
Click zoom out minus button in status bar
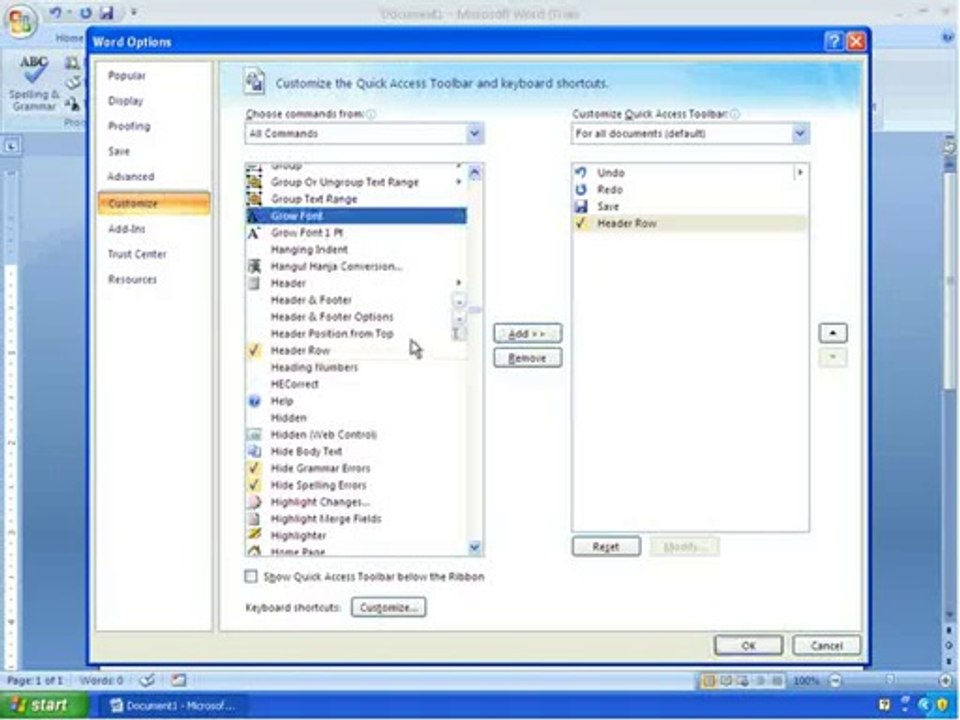(x=834, y=681)
